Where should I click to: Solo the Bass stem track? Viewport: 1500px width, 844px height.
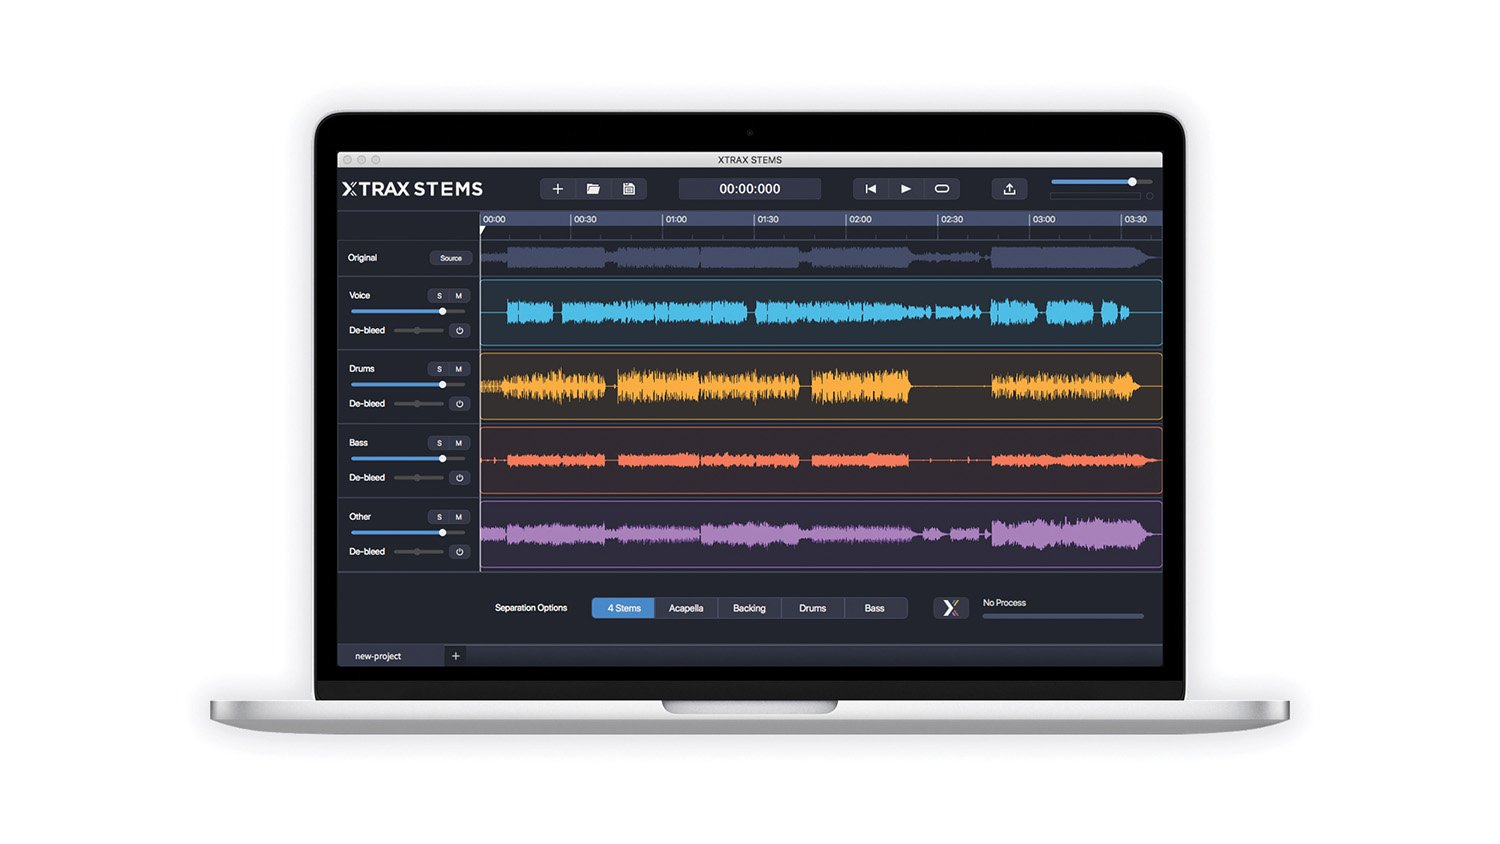point(439,443)
